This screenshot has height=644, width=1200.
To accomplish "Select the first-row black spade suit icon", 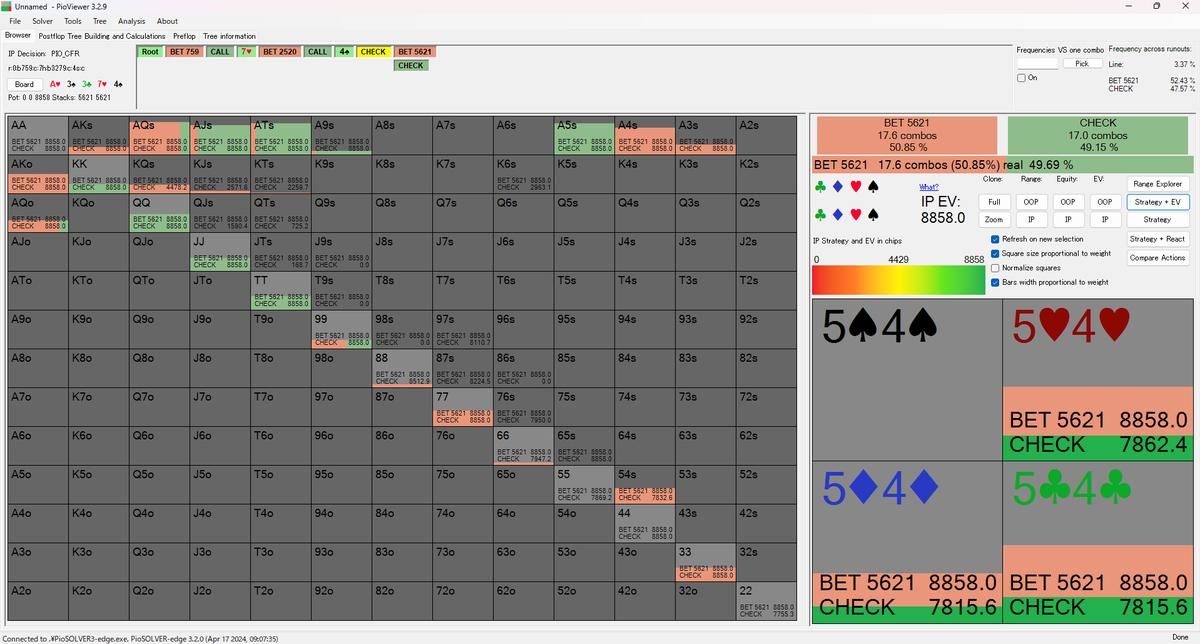I will (x=873, y=187).
